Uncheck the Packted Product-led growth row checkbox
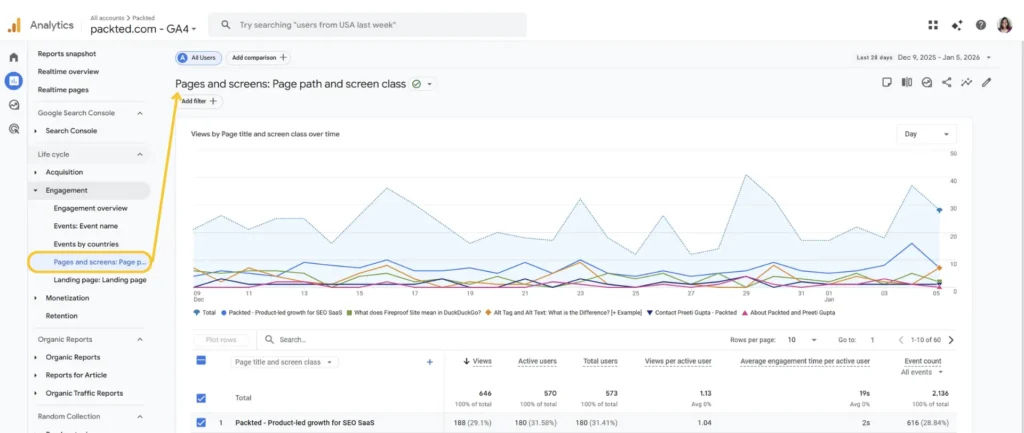This screenshot has height=433, width=1024. 201,423
